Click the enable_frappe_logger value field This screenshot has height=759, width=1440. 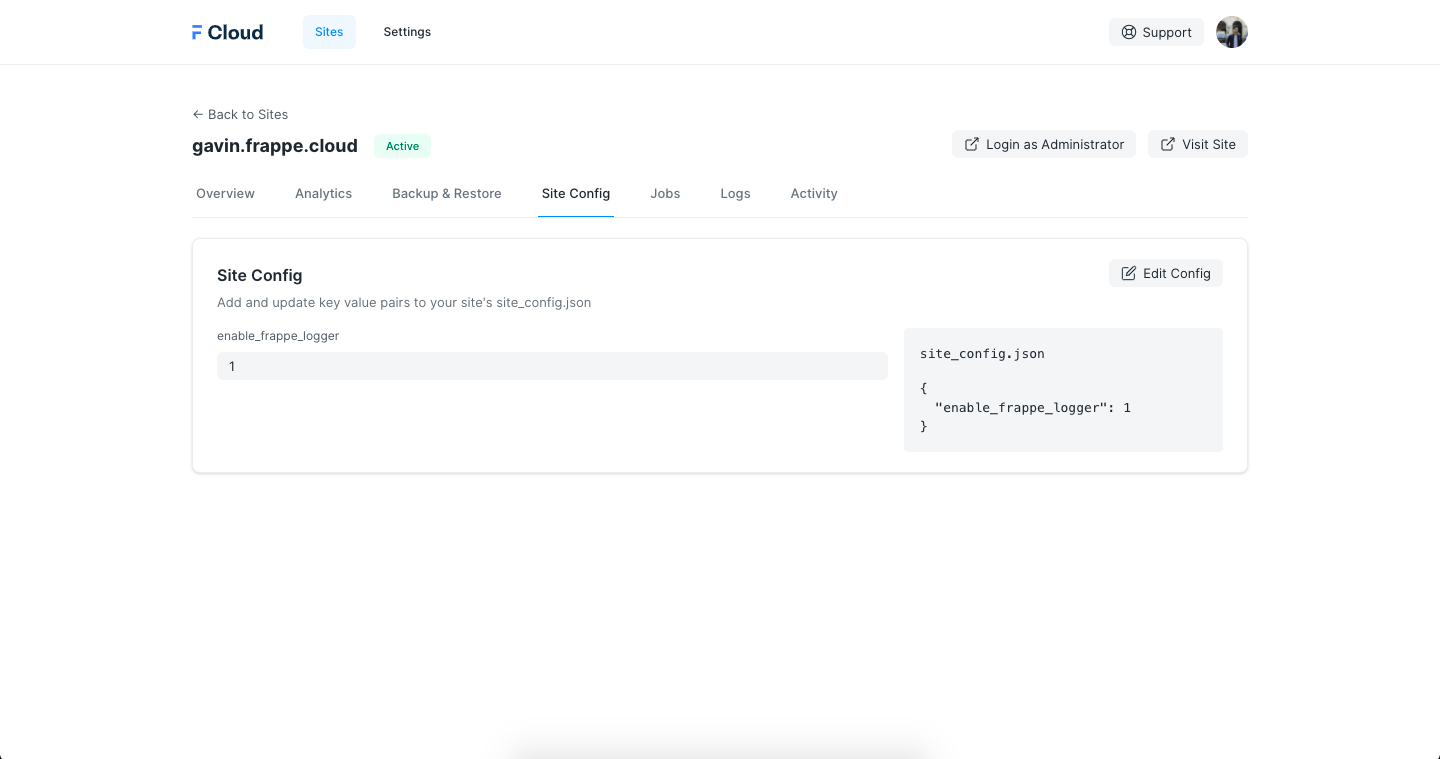tap(551, 366)
